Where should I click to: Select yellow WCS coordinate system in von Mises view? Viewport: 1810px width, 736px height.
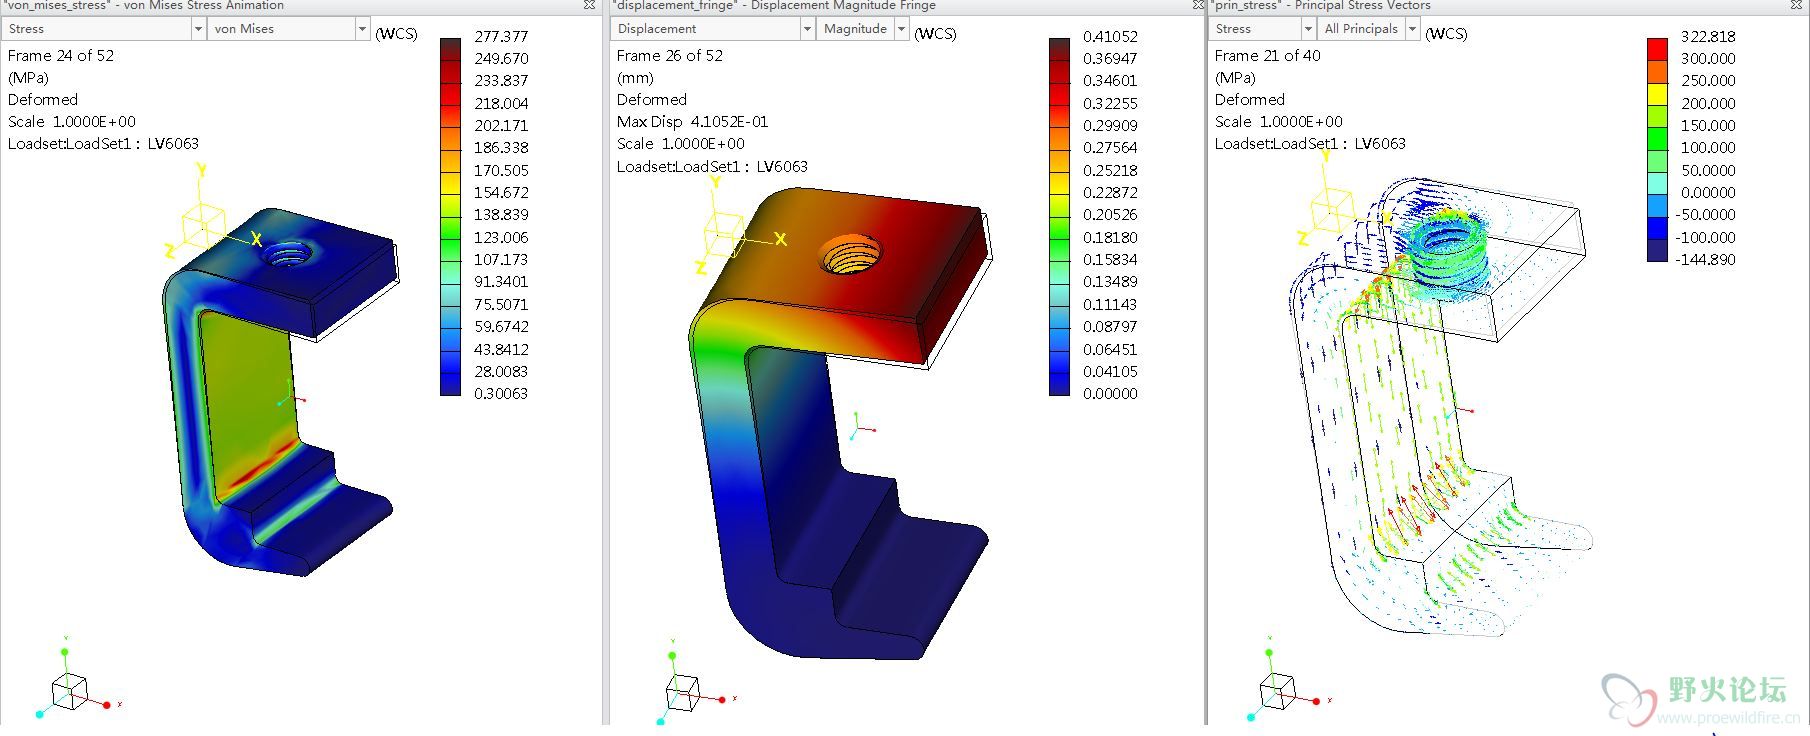click(205, 222)
